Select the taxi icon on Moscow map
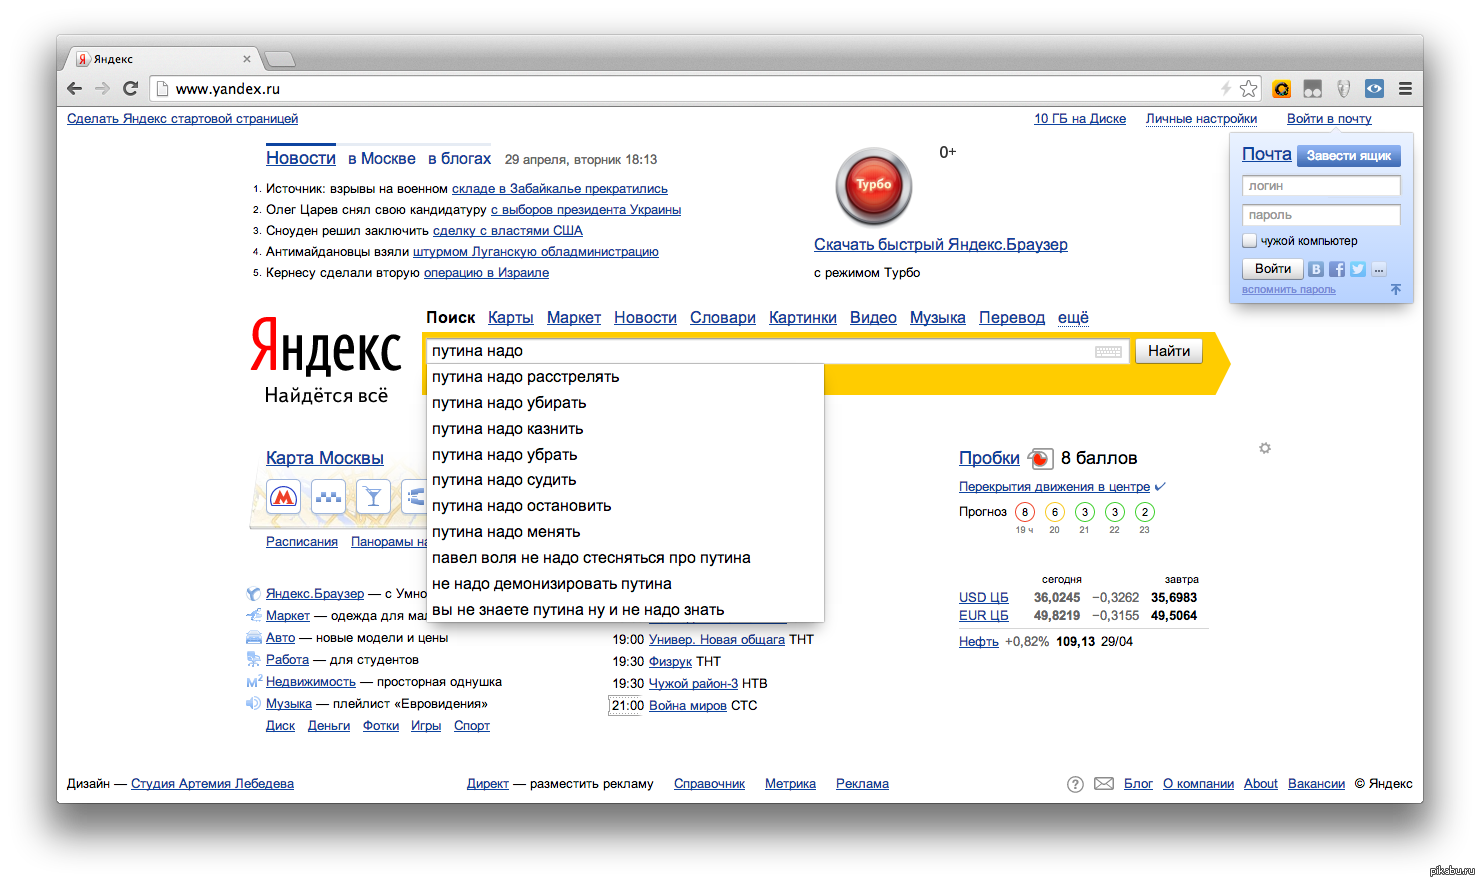Viewport: 1480px width, 882px height. click(x=328, y=496)
